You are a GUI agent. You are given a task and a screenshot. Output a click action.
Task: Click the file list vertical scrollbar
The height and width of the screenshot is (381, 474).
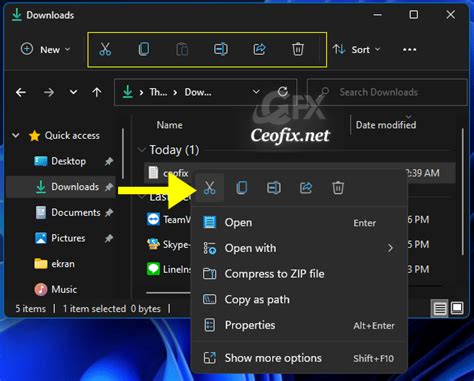pos(463,192)
